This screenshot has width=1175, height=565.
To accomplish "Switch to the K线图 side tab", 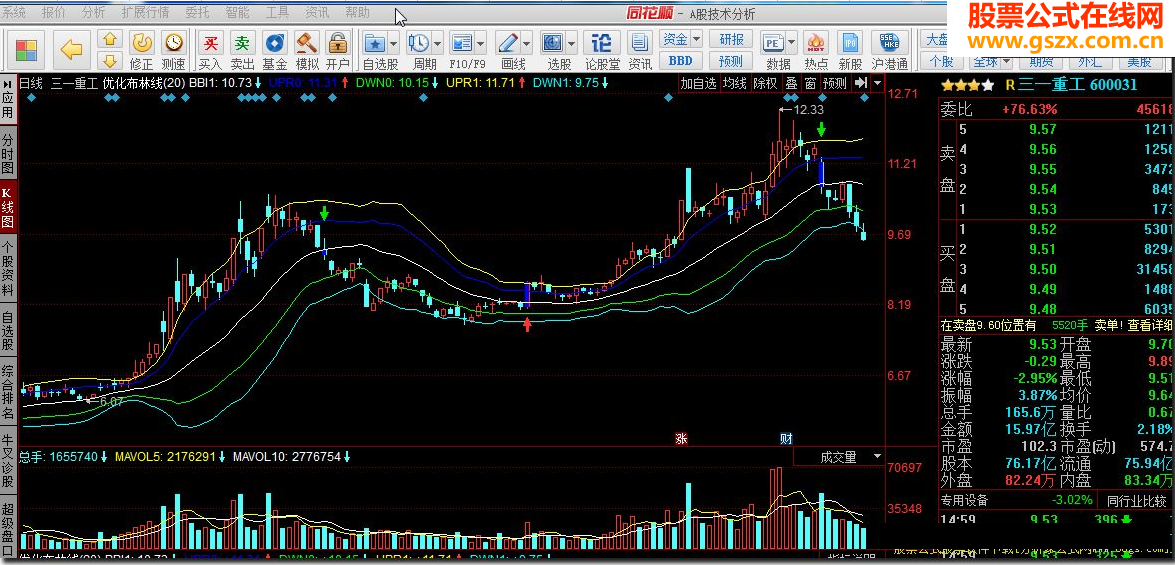I will pyautogui.click(x=7, y=208).
